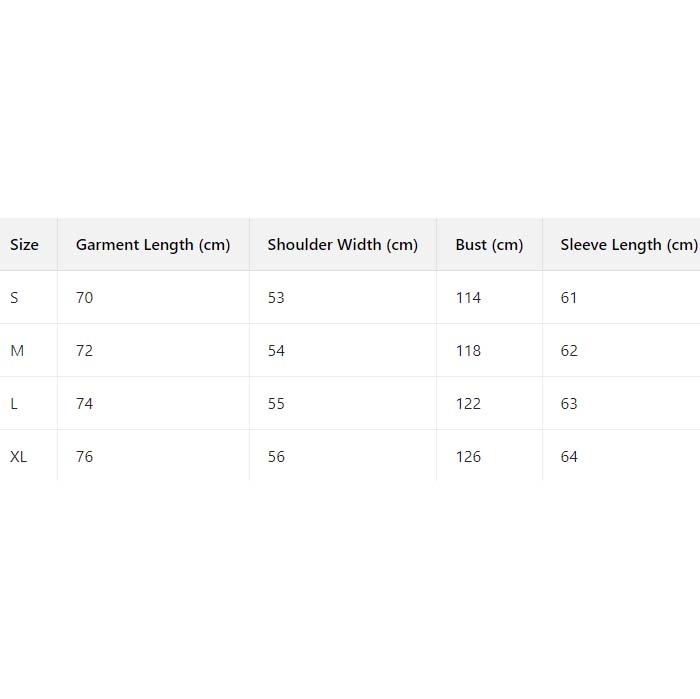
Task: Click shoulder width value 53
Action: click(276, 298)
